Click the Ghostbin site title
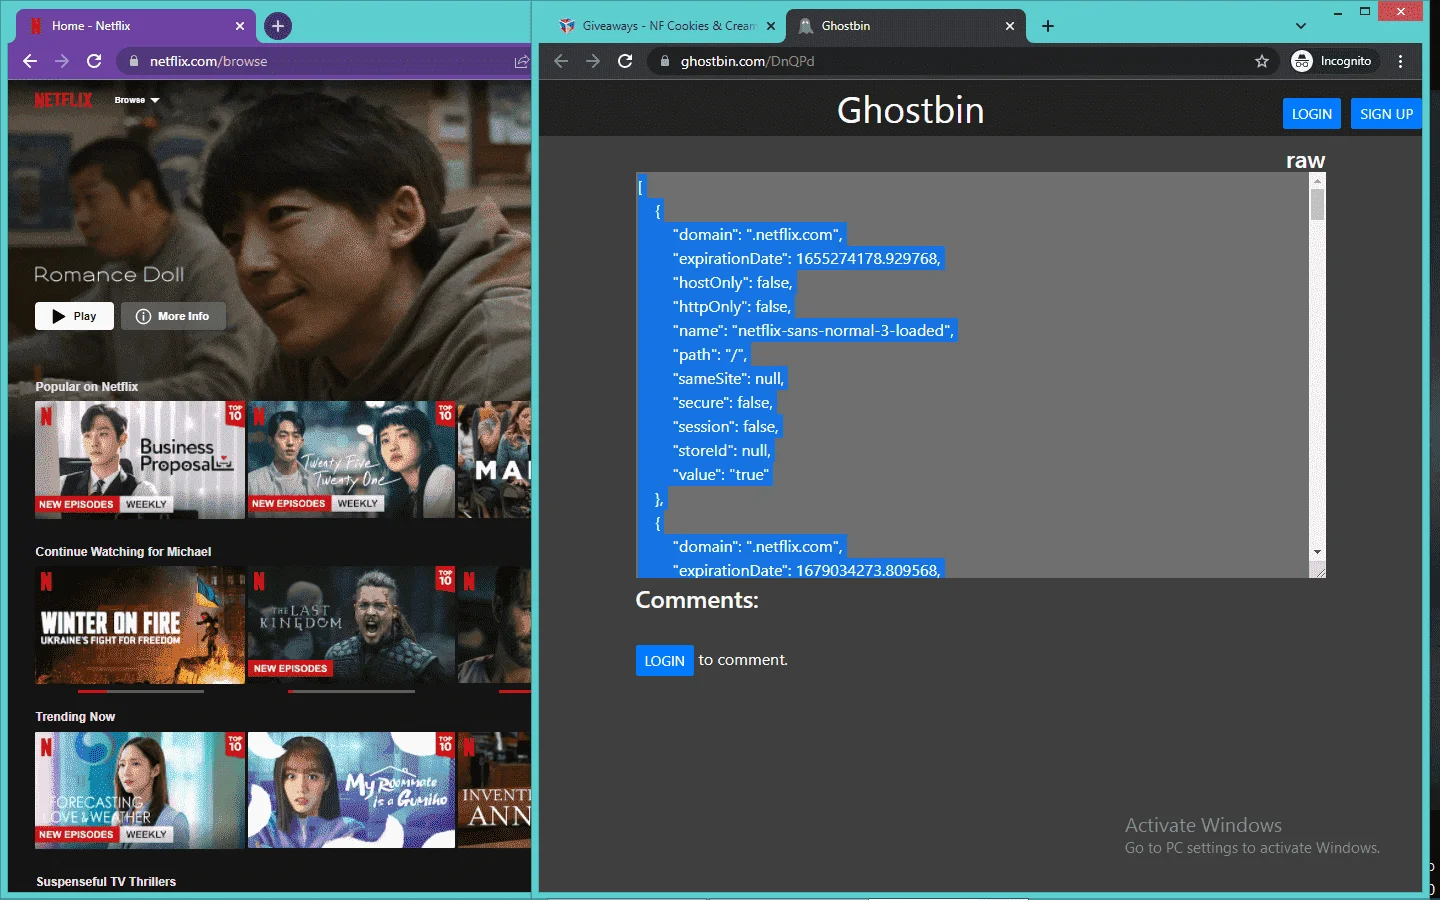 click(x=910, y=110)
